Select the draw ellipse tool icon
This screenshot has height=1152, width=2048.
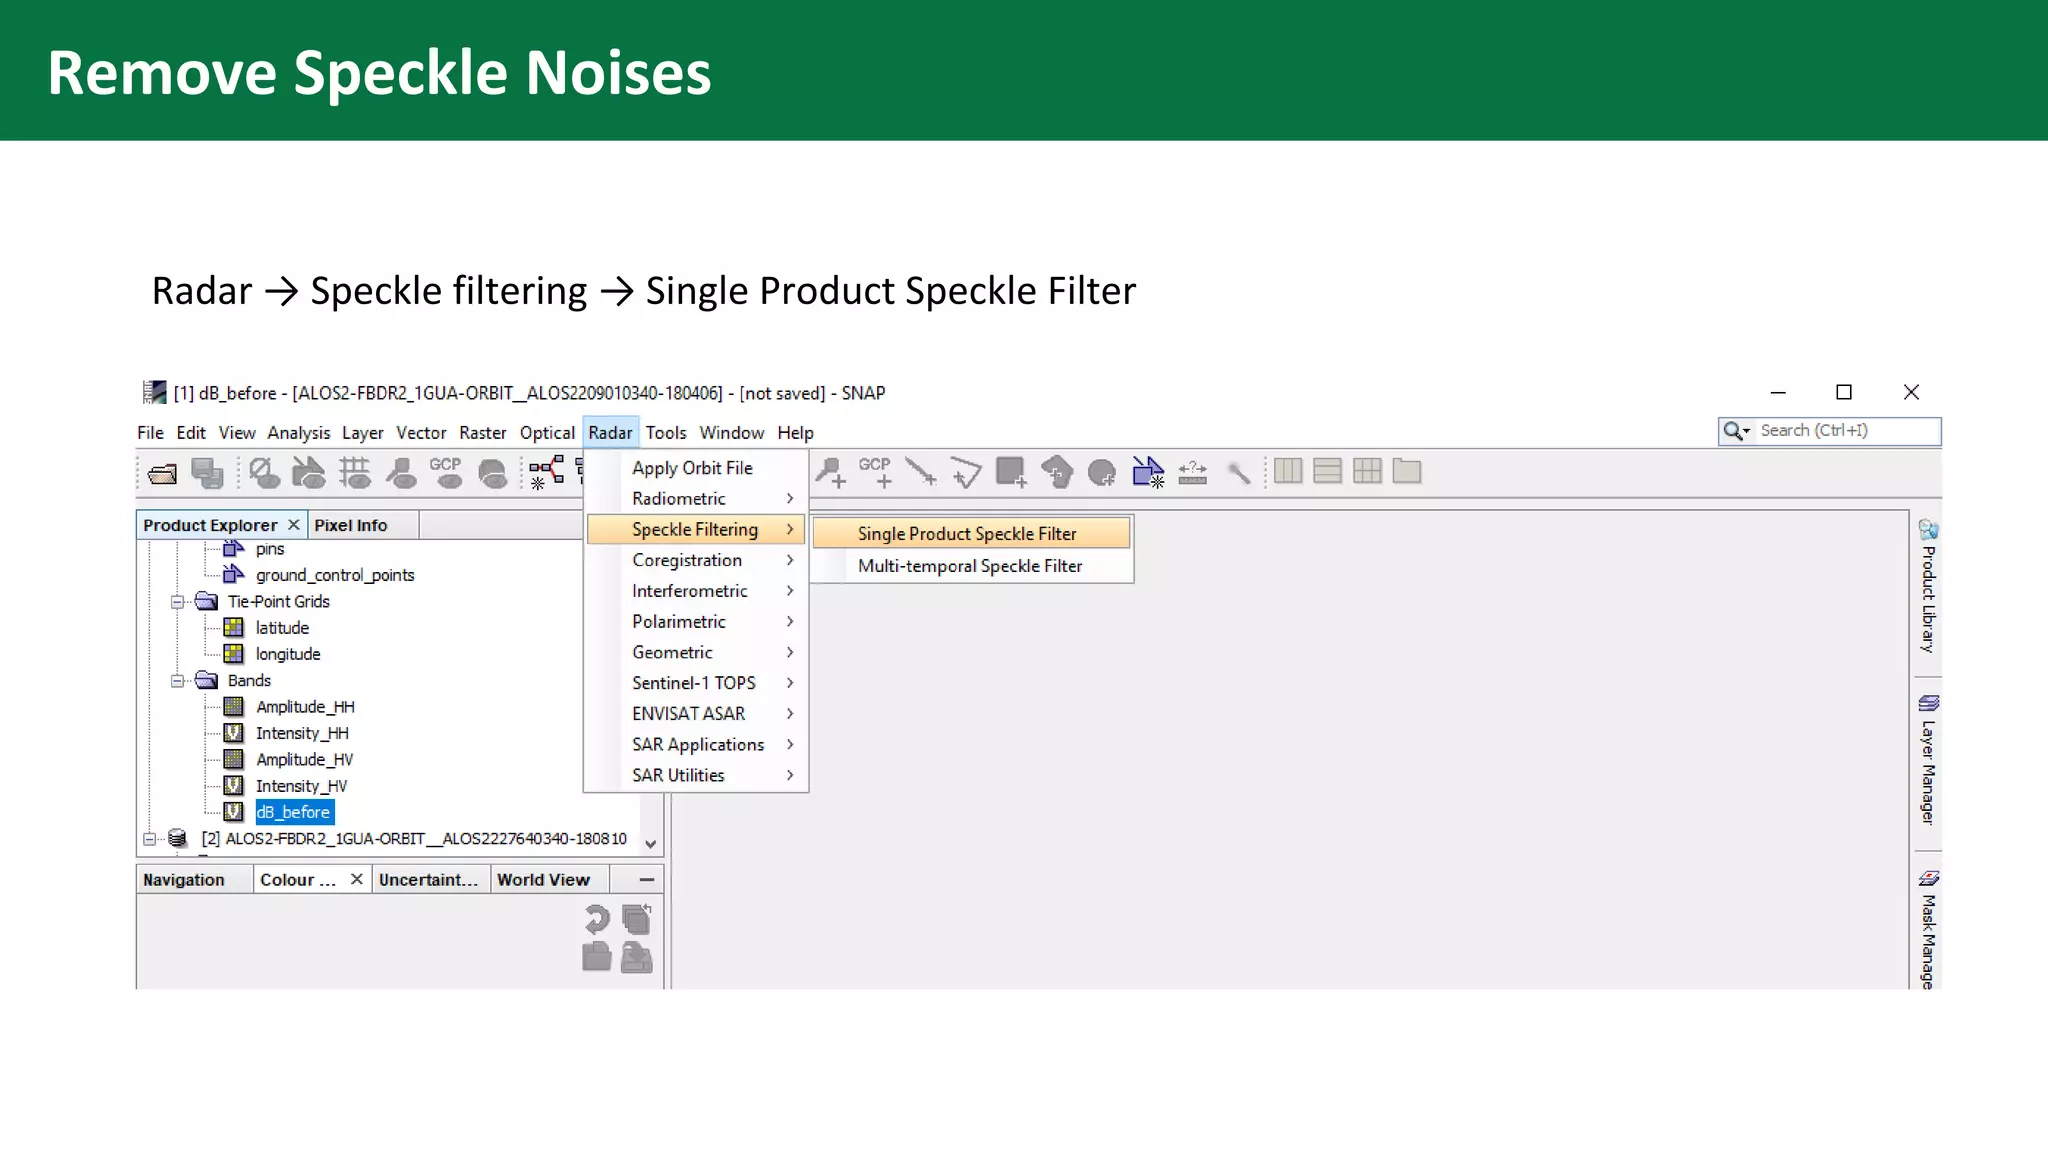coord(1102,472)
